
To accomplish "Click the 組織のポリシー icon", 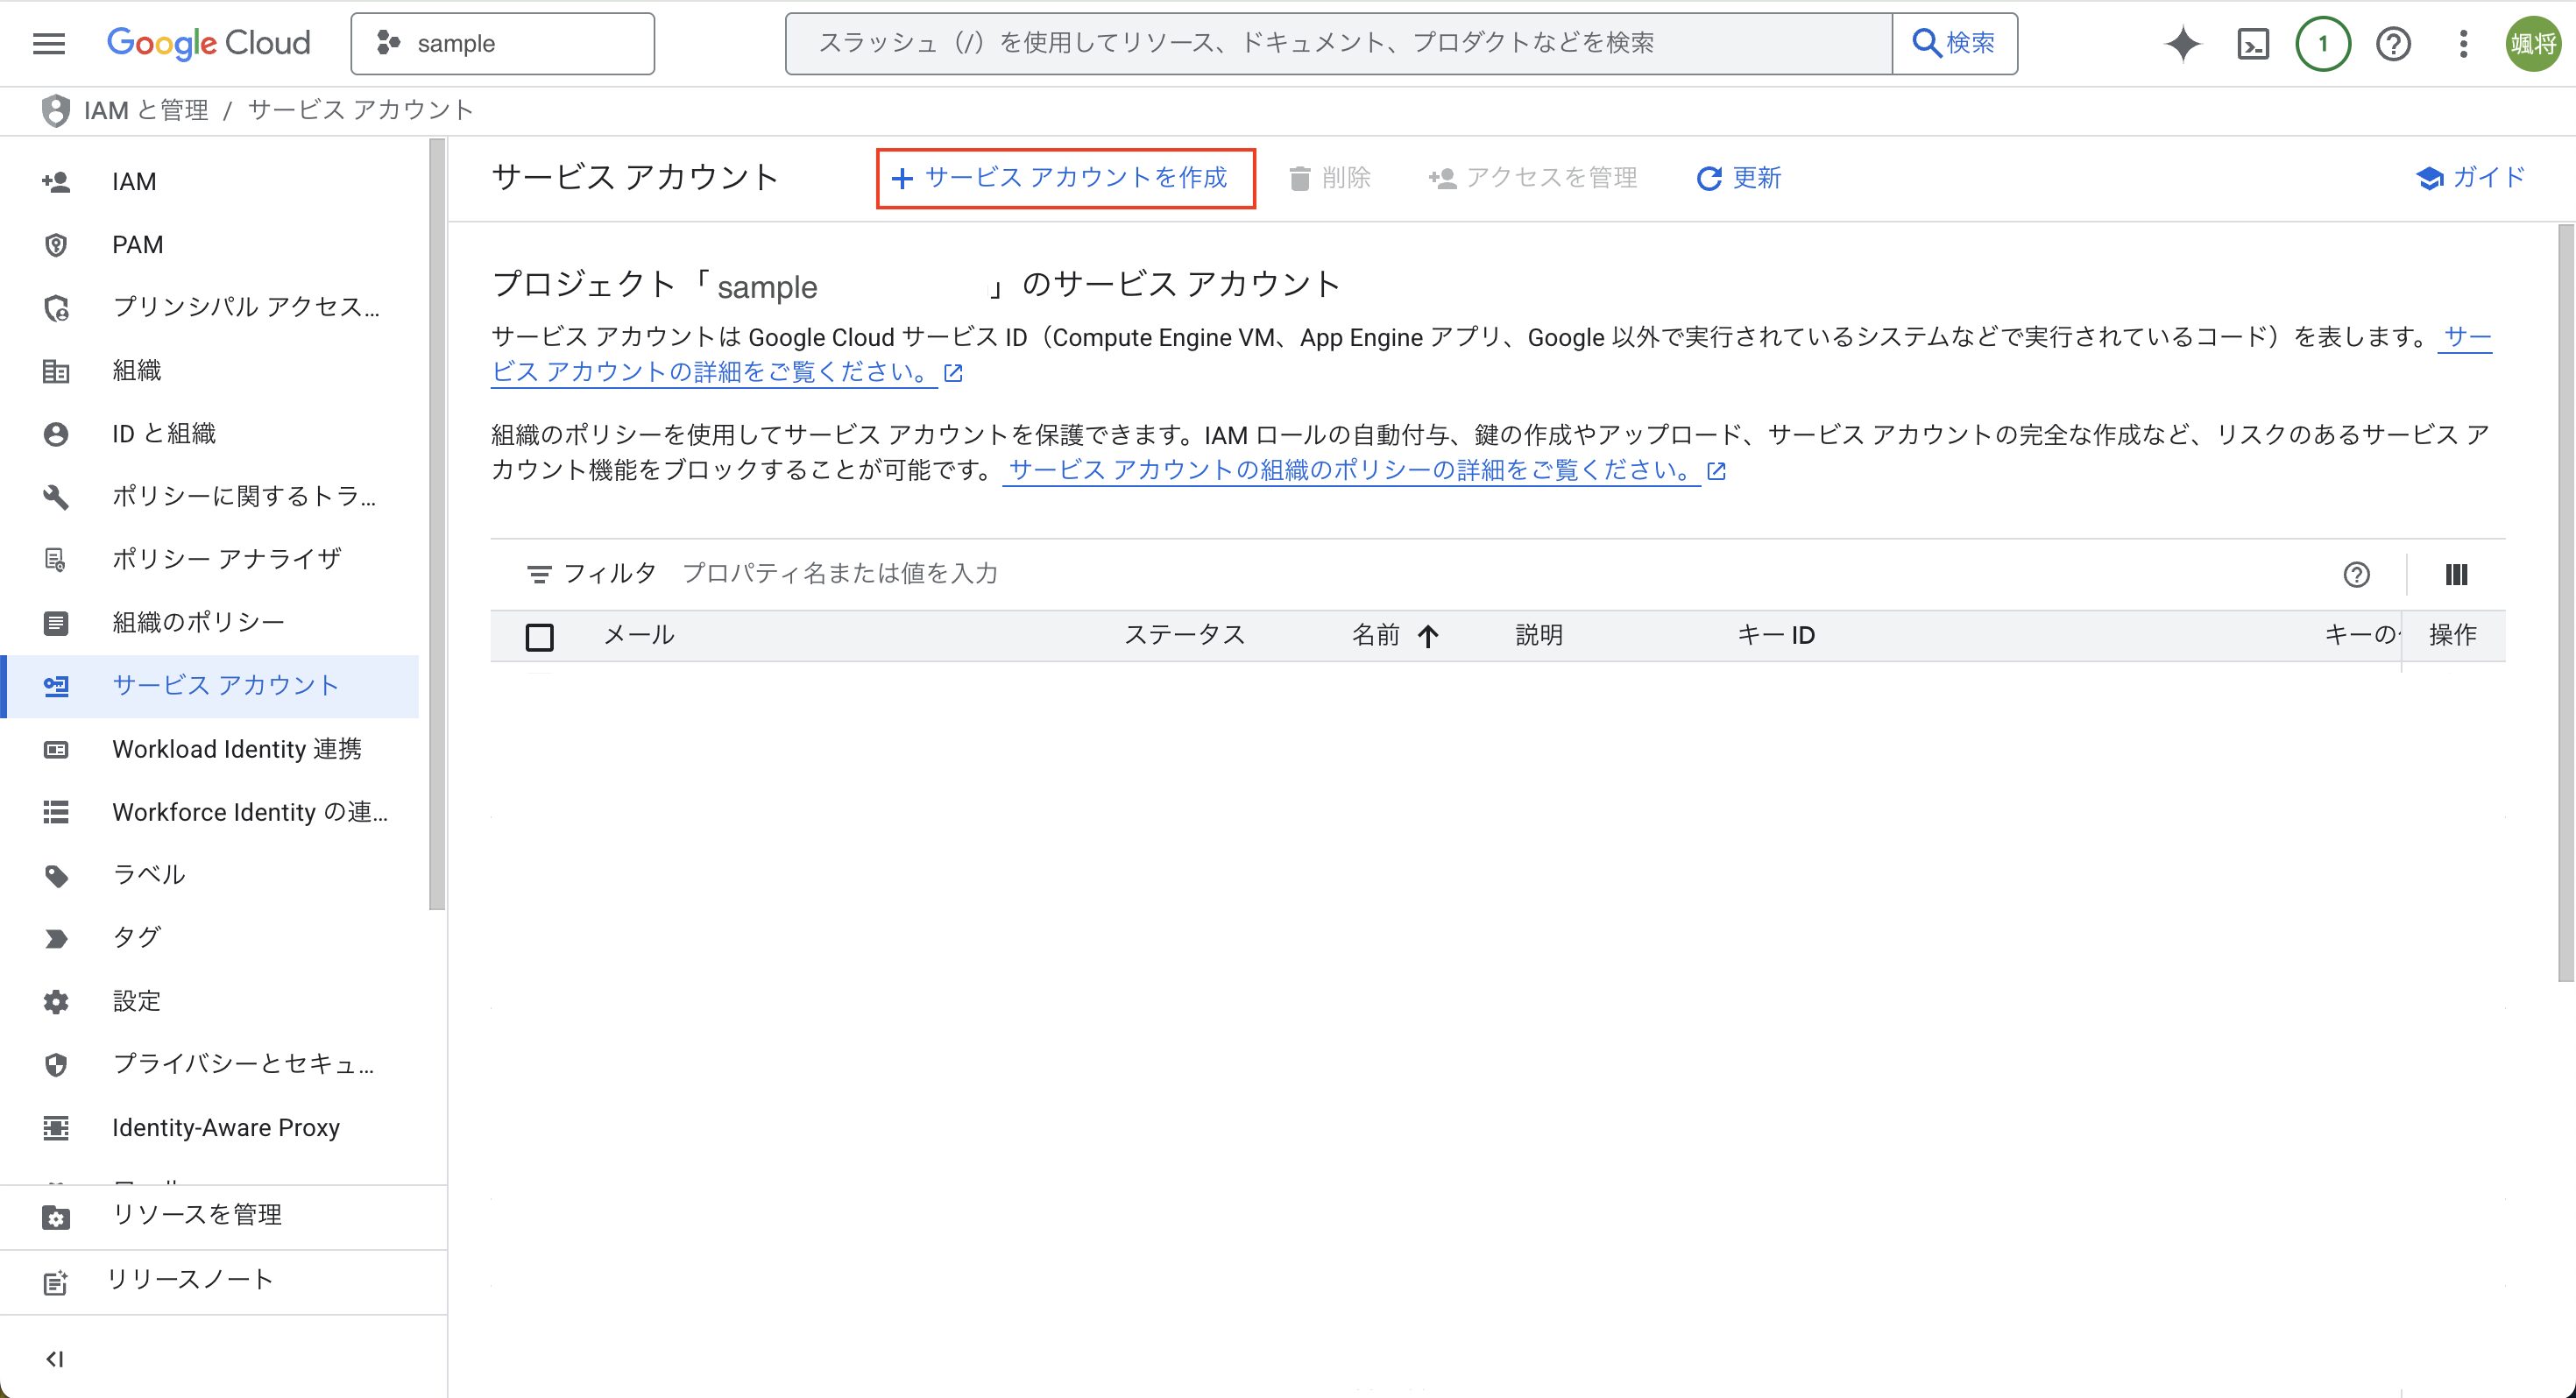I will [56, 622].
